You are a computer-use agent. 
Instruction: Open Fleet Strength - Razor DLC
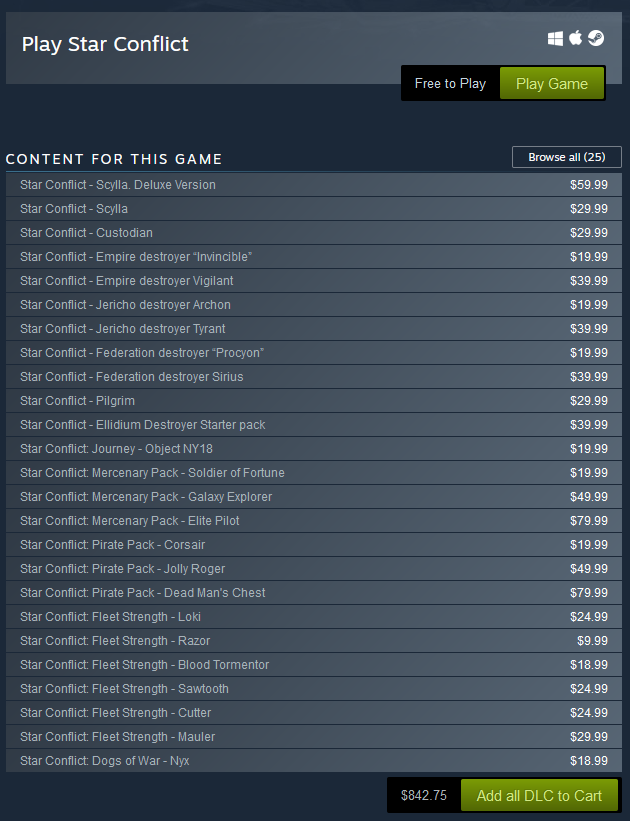click(x=314, y=641)
